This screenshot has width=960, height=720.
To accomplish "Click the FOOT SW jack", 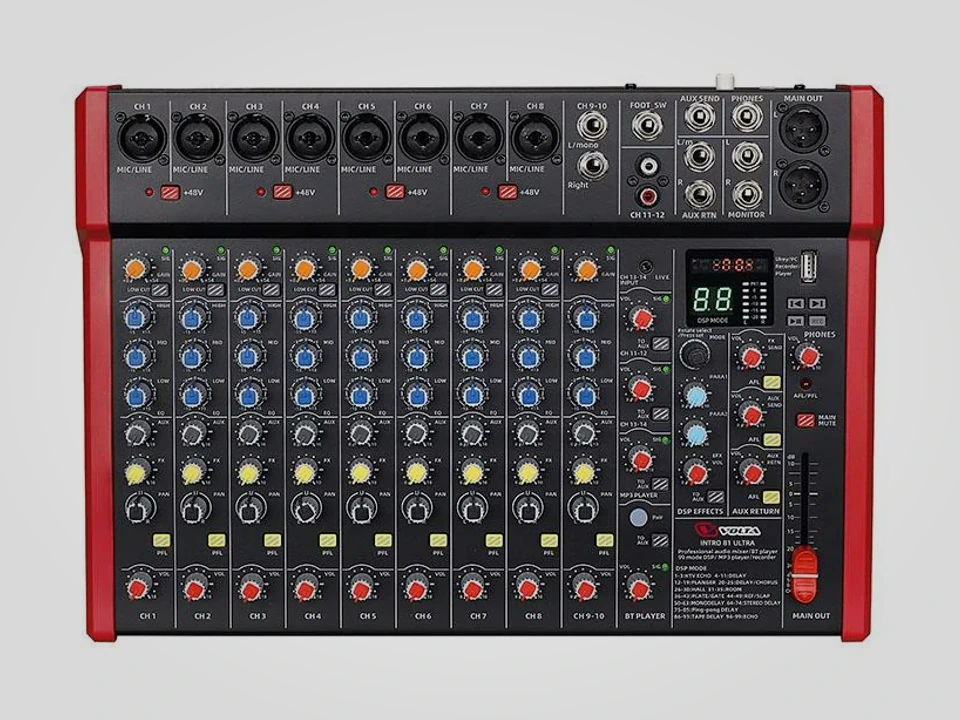I will [x=647, y=127].
